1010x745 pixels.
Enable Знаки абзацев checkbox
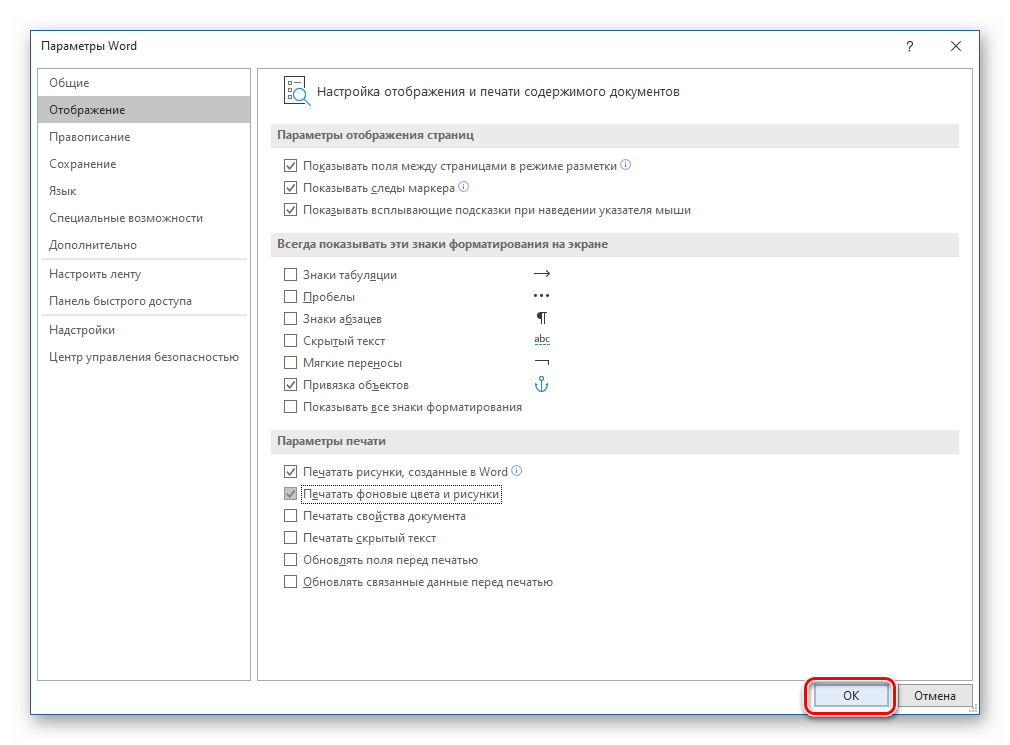[291, 319]
